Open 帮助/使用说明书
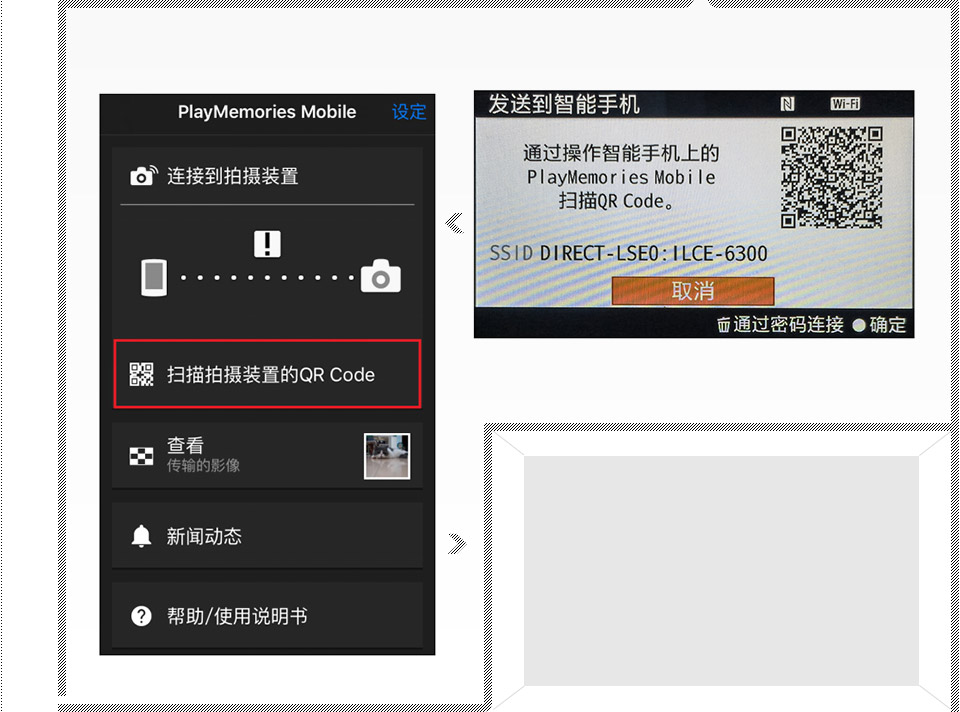 pos(236,616)
